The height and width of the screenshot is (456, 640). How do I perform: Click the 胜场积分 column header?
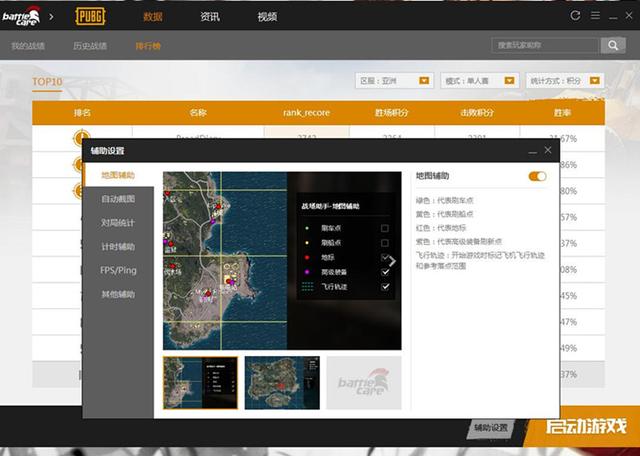point(391,113)
